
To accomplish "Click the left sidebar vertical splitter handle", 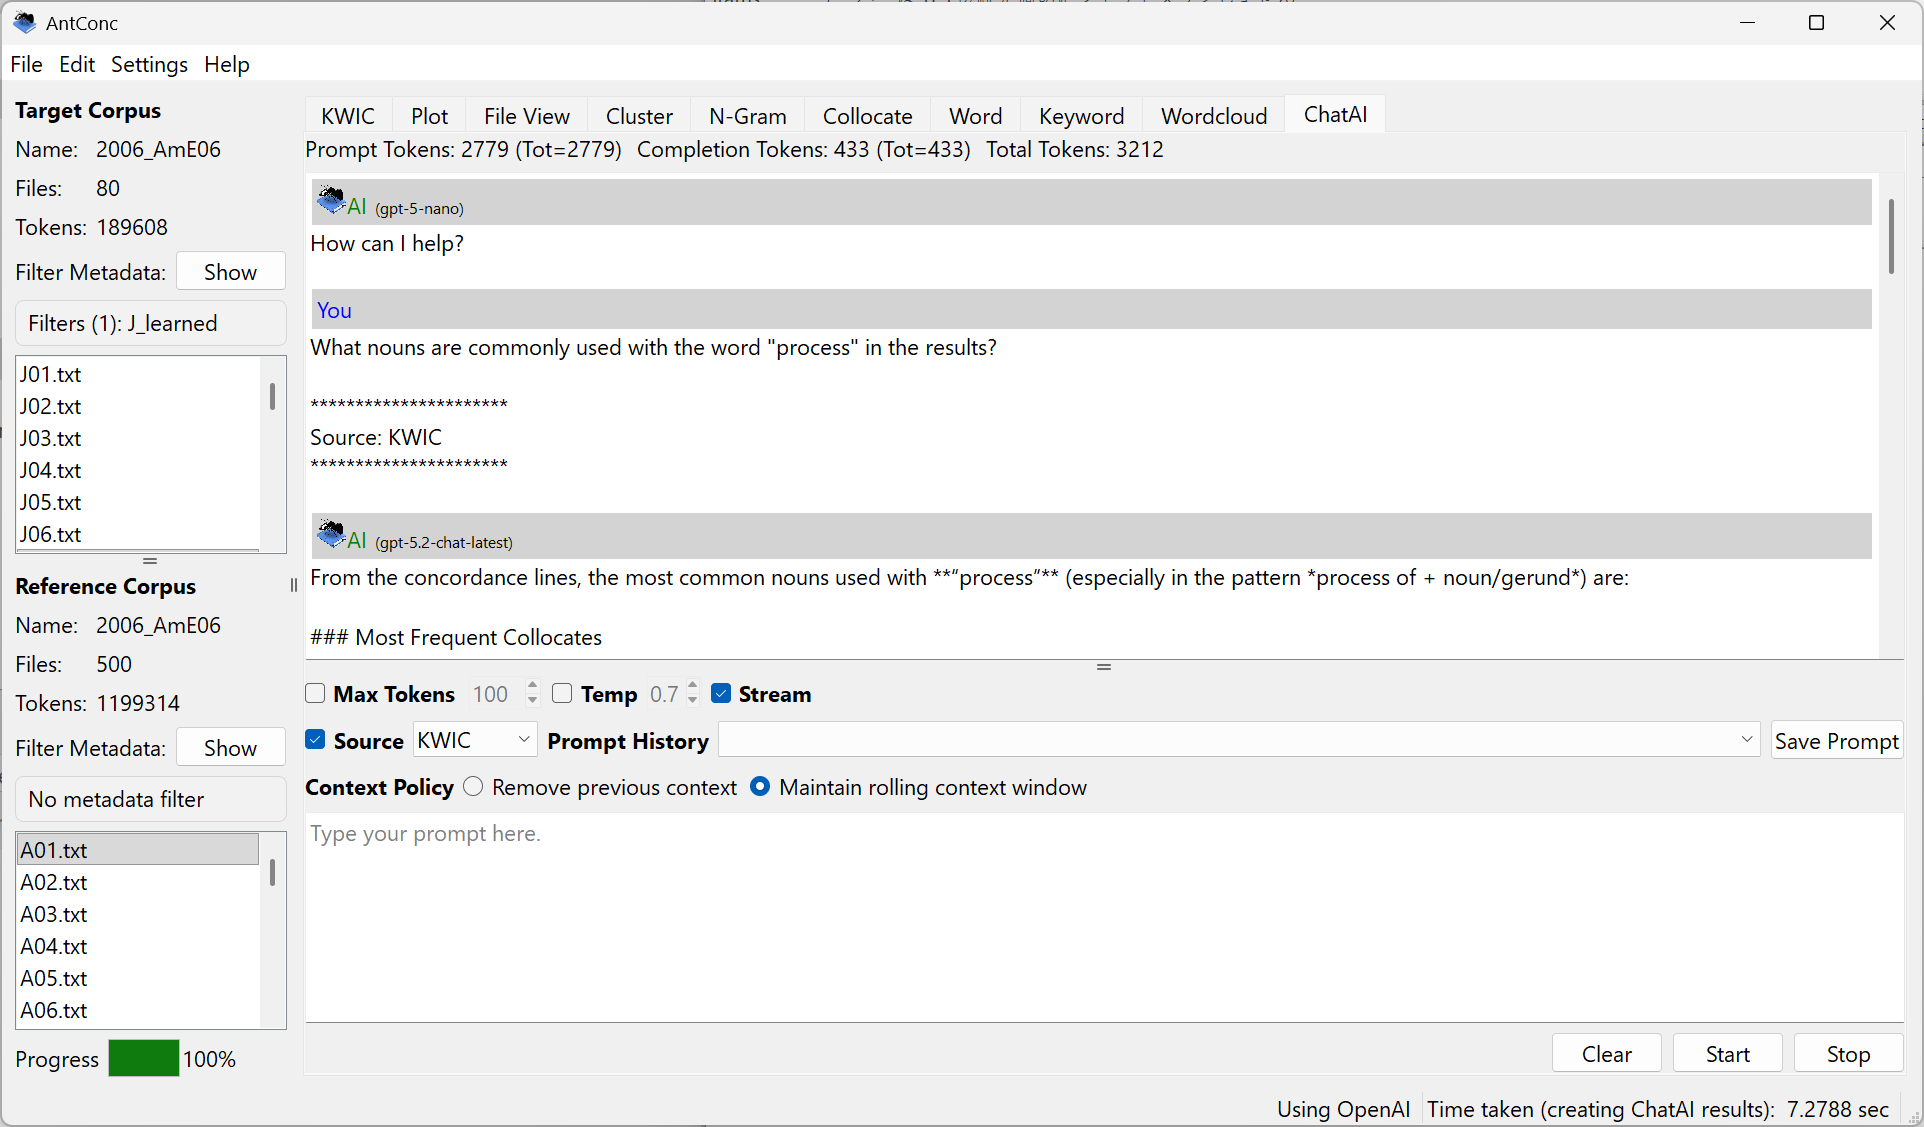I will pyautogui.click(x=293, y=586).
